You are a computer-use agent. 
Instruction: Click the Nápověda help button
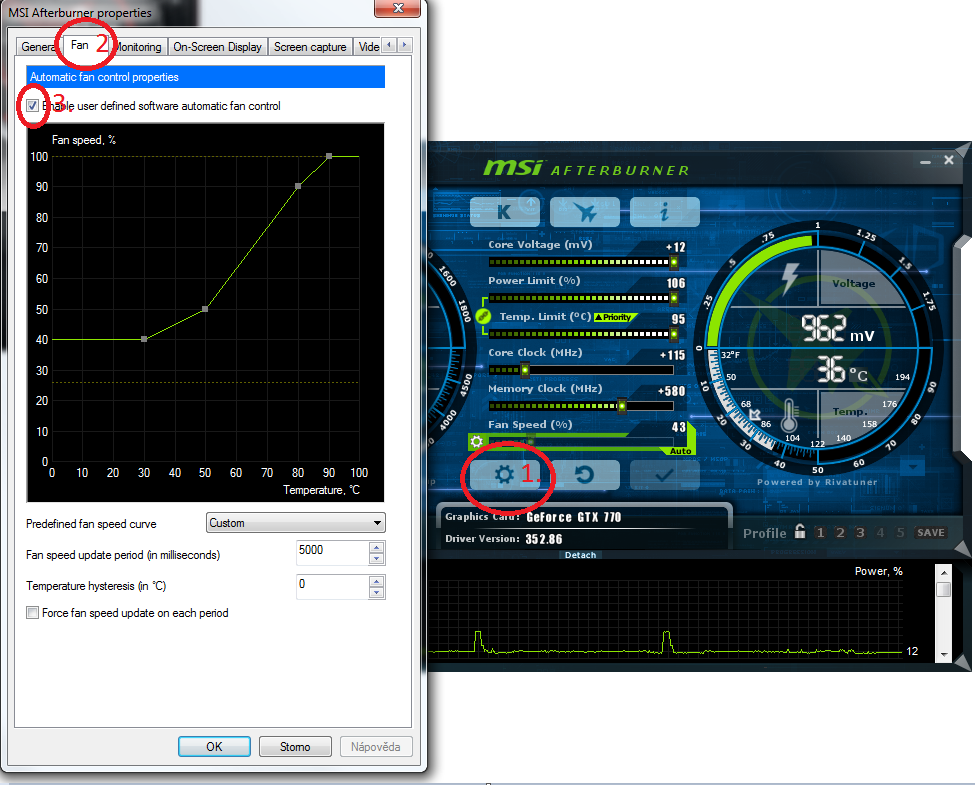(376, 746)
